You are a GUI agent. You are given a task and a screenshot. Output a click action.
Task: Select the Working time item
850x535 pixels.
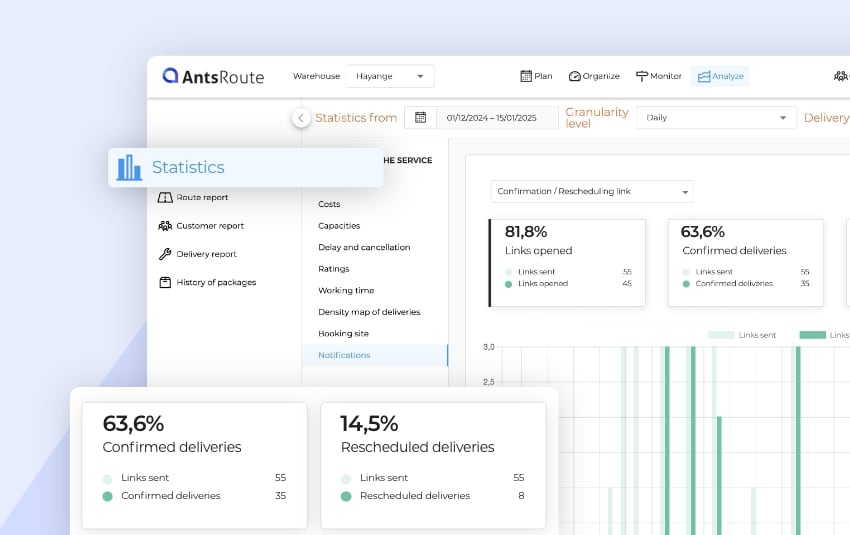[x=346, y=291]
